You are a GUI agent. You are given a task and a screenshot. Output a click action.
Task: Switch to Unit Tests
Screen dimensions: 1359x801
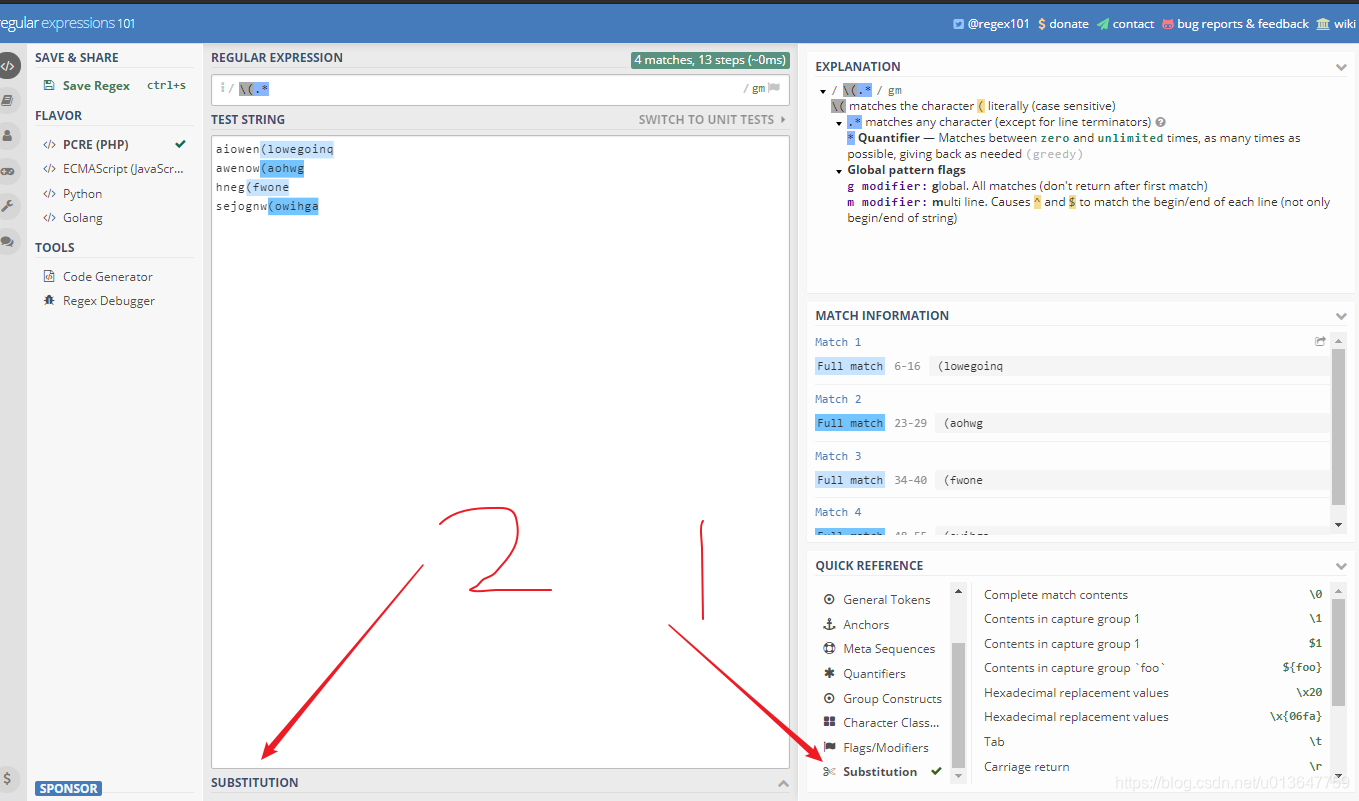tap(712, 119)
